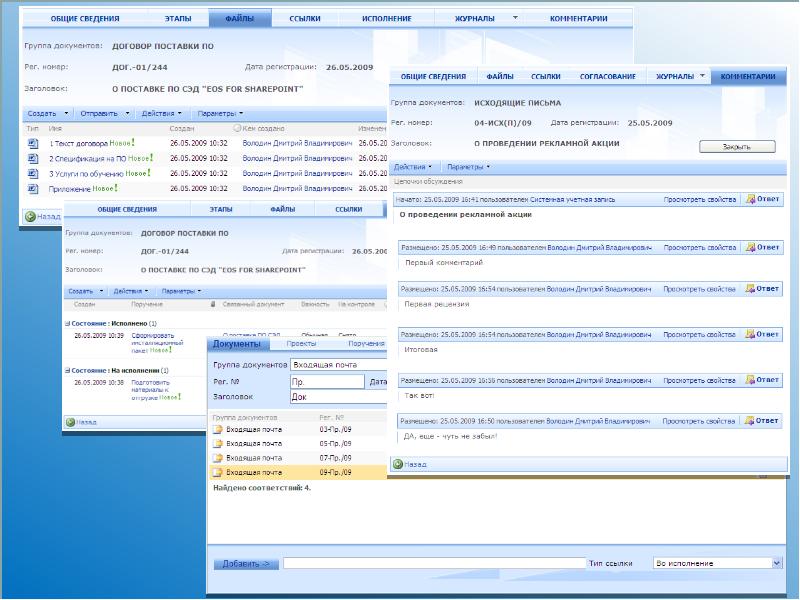800x600 pixels.
Task: Collapse the 'Состояние : На исполнении' group
Action: click(x=67, y=370)
